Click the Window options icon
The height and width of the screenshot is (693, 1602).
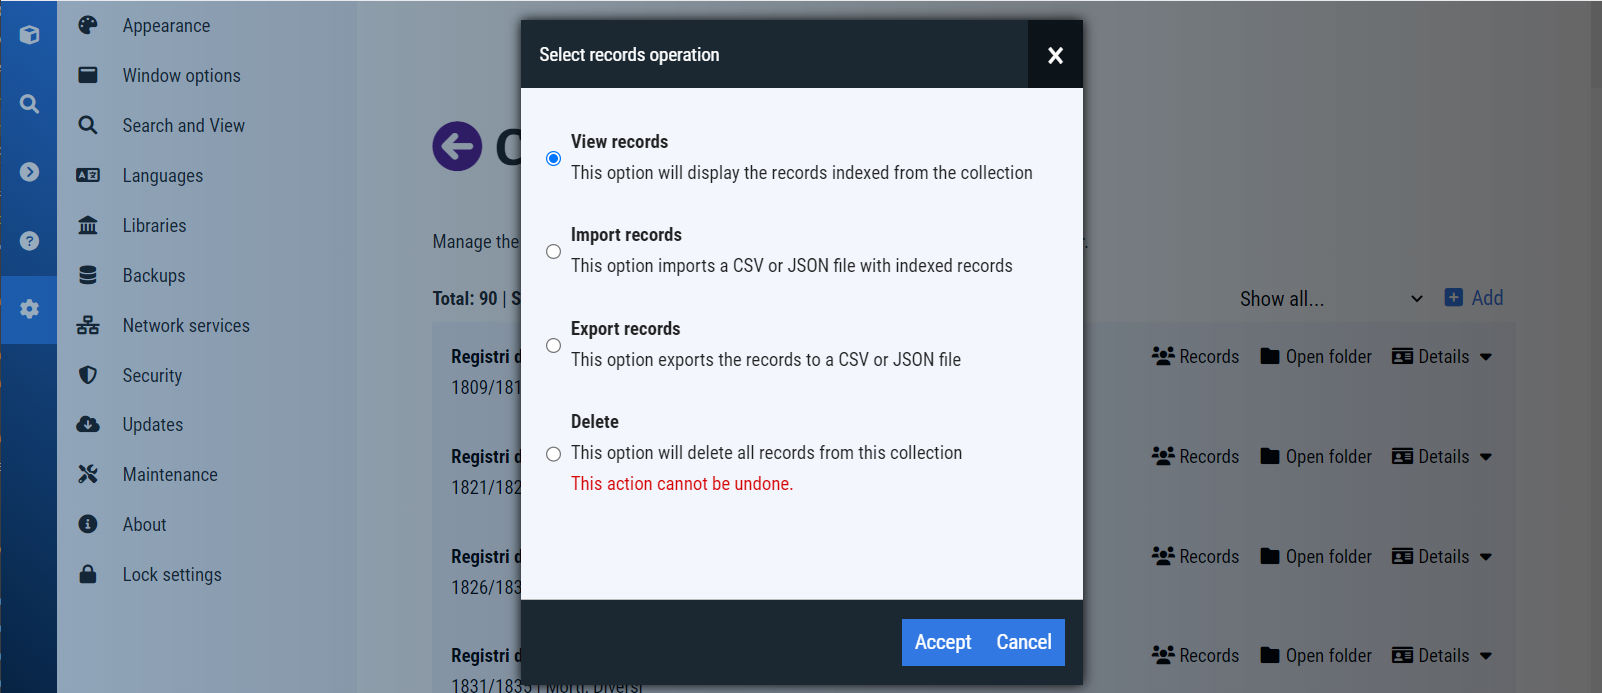pos(88,75)
